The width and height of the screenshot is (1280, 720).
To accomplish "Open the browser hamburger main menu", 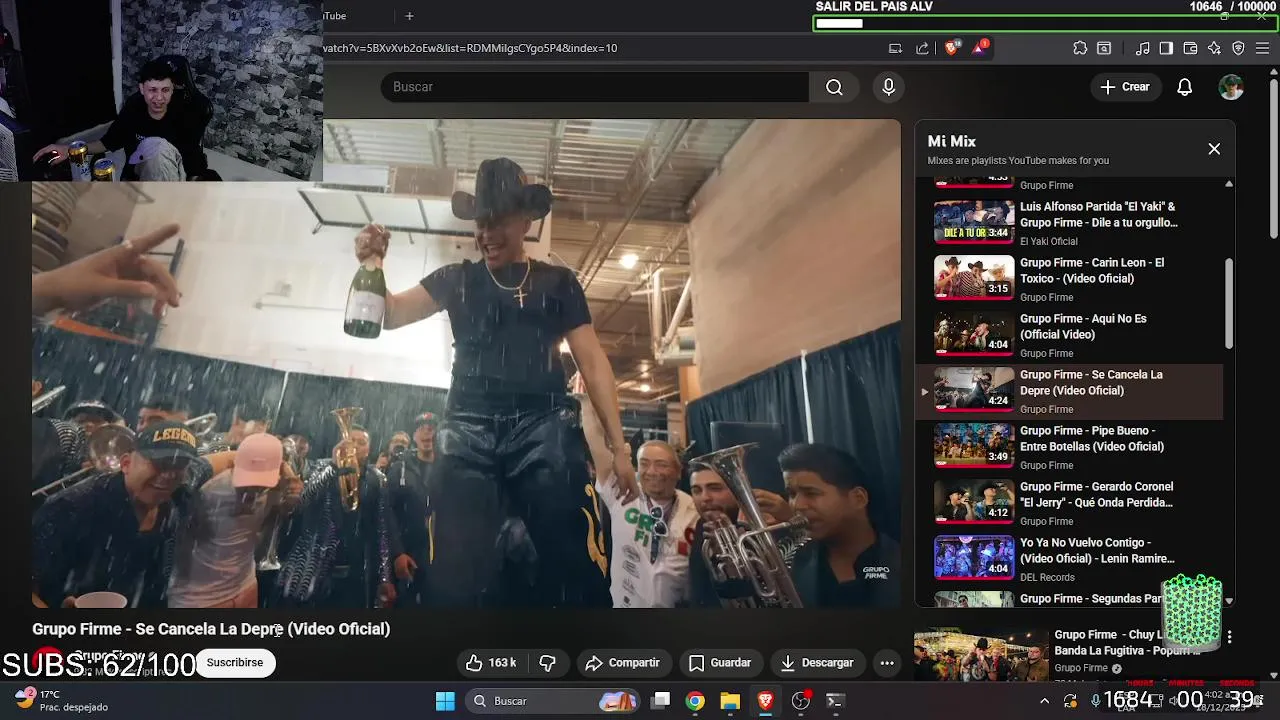I will tap(1262, 48).
